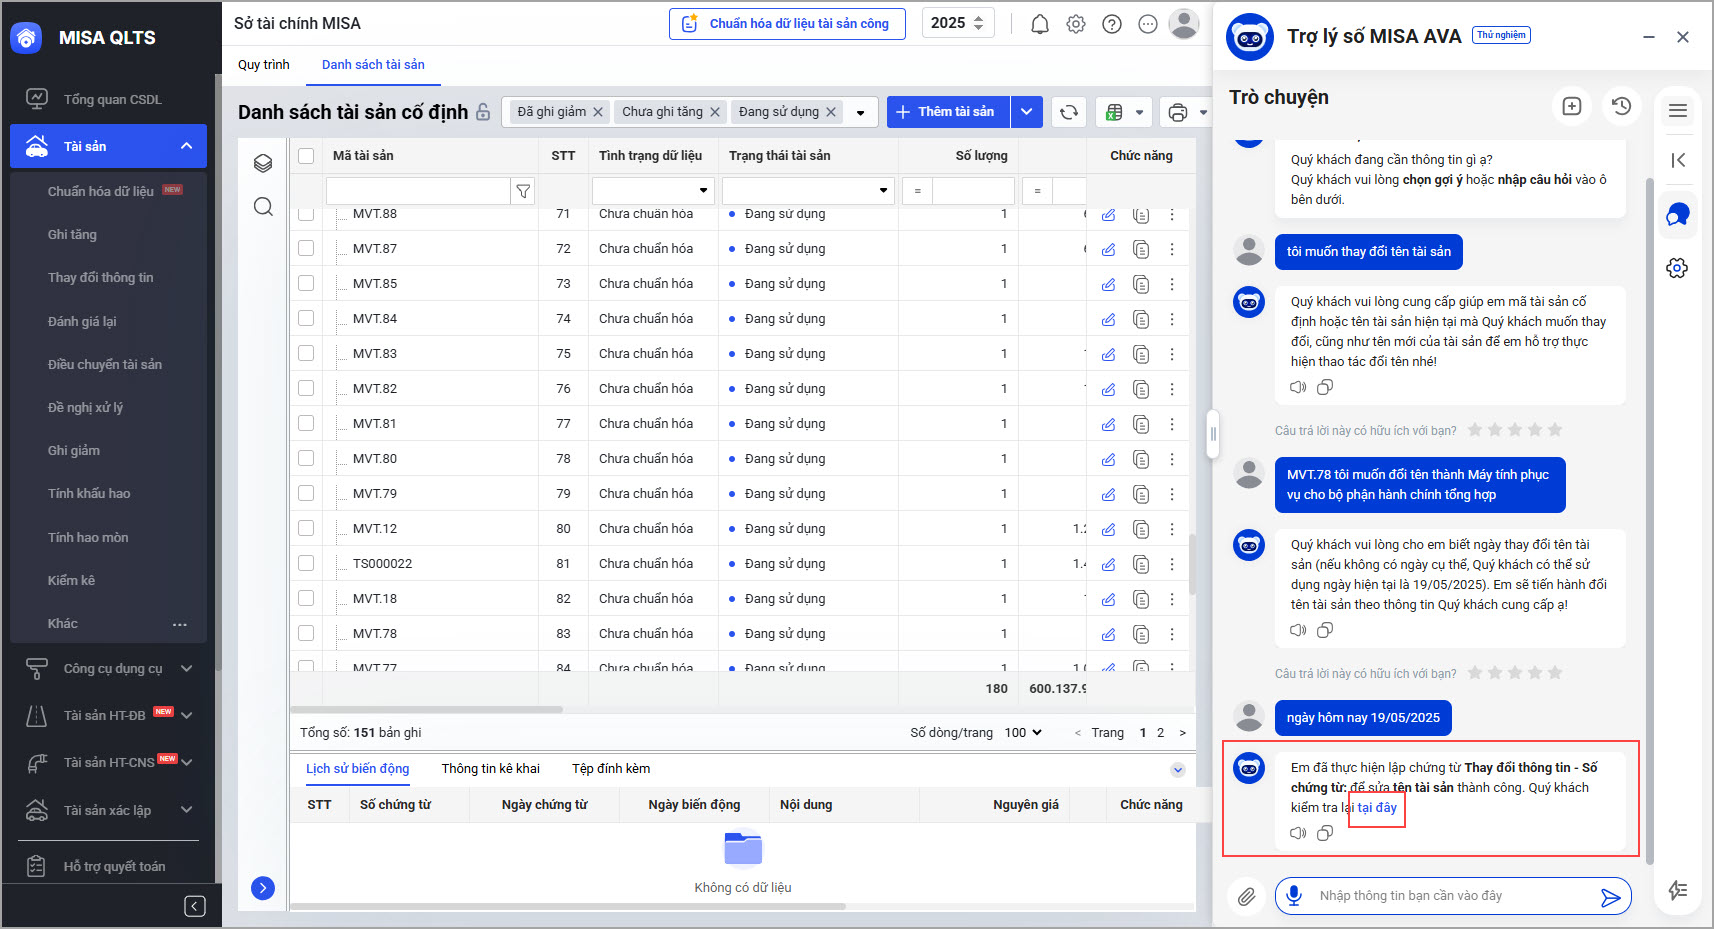Click the user avatar icon

1184,23
